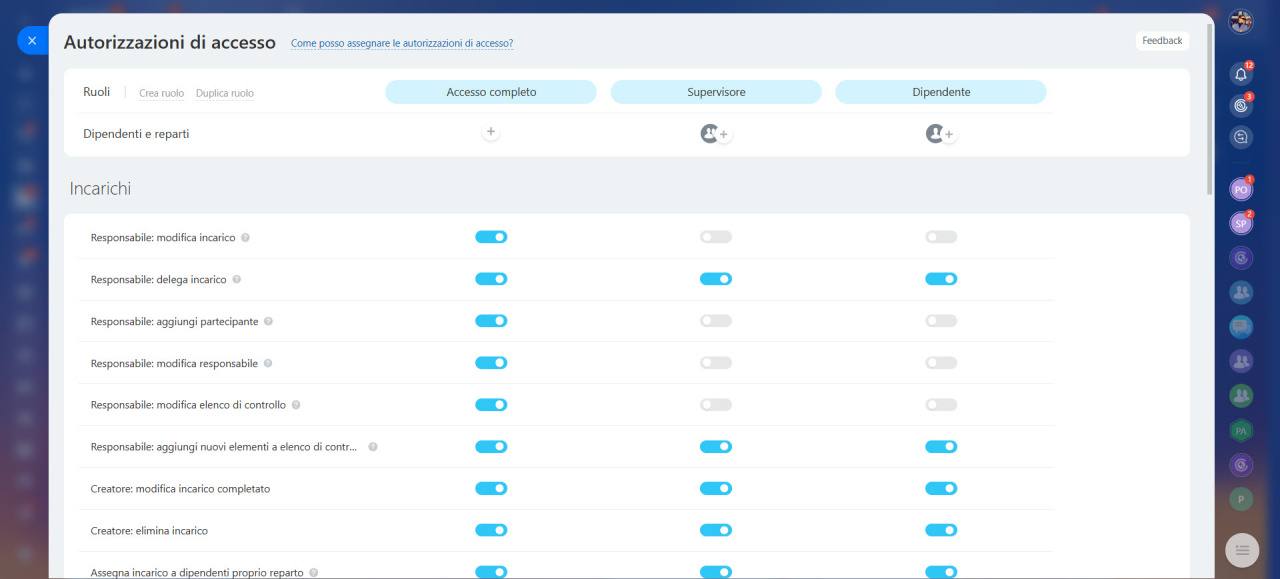Open the chat bubble group icon in sidebar
The width and height of the screenshot is (1280, 579).
point(1241,327)
